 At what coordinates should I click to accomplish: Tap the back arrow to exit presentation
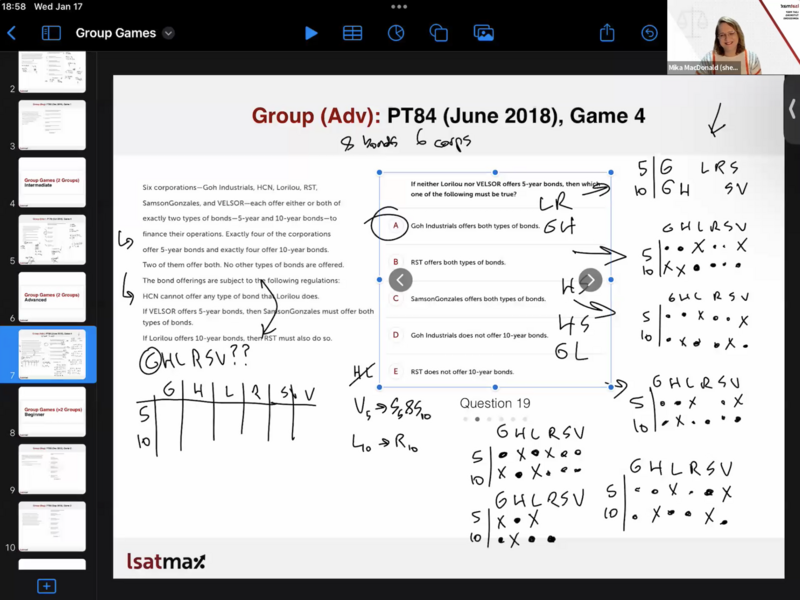[12, 33]
